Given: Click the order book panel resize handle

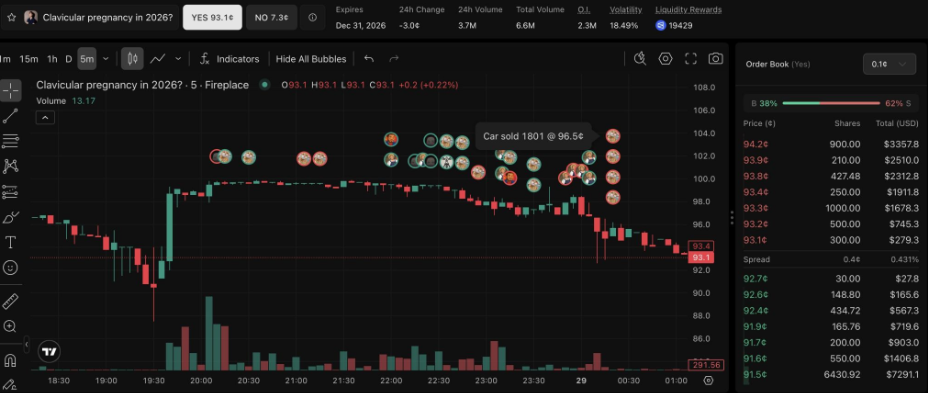Looking at the screenshot, I should pos(732,218).
